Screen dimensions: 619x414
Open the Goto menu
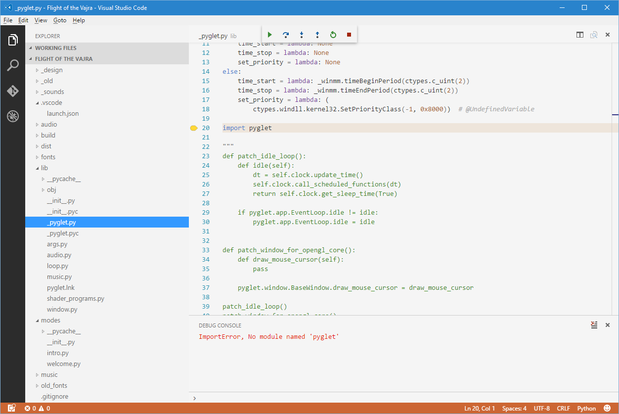coord(60,20)
